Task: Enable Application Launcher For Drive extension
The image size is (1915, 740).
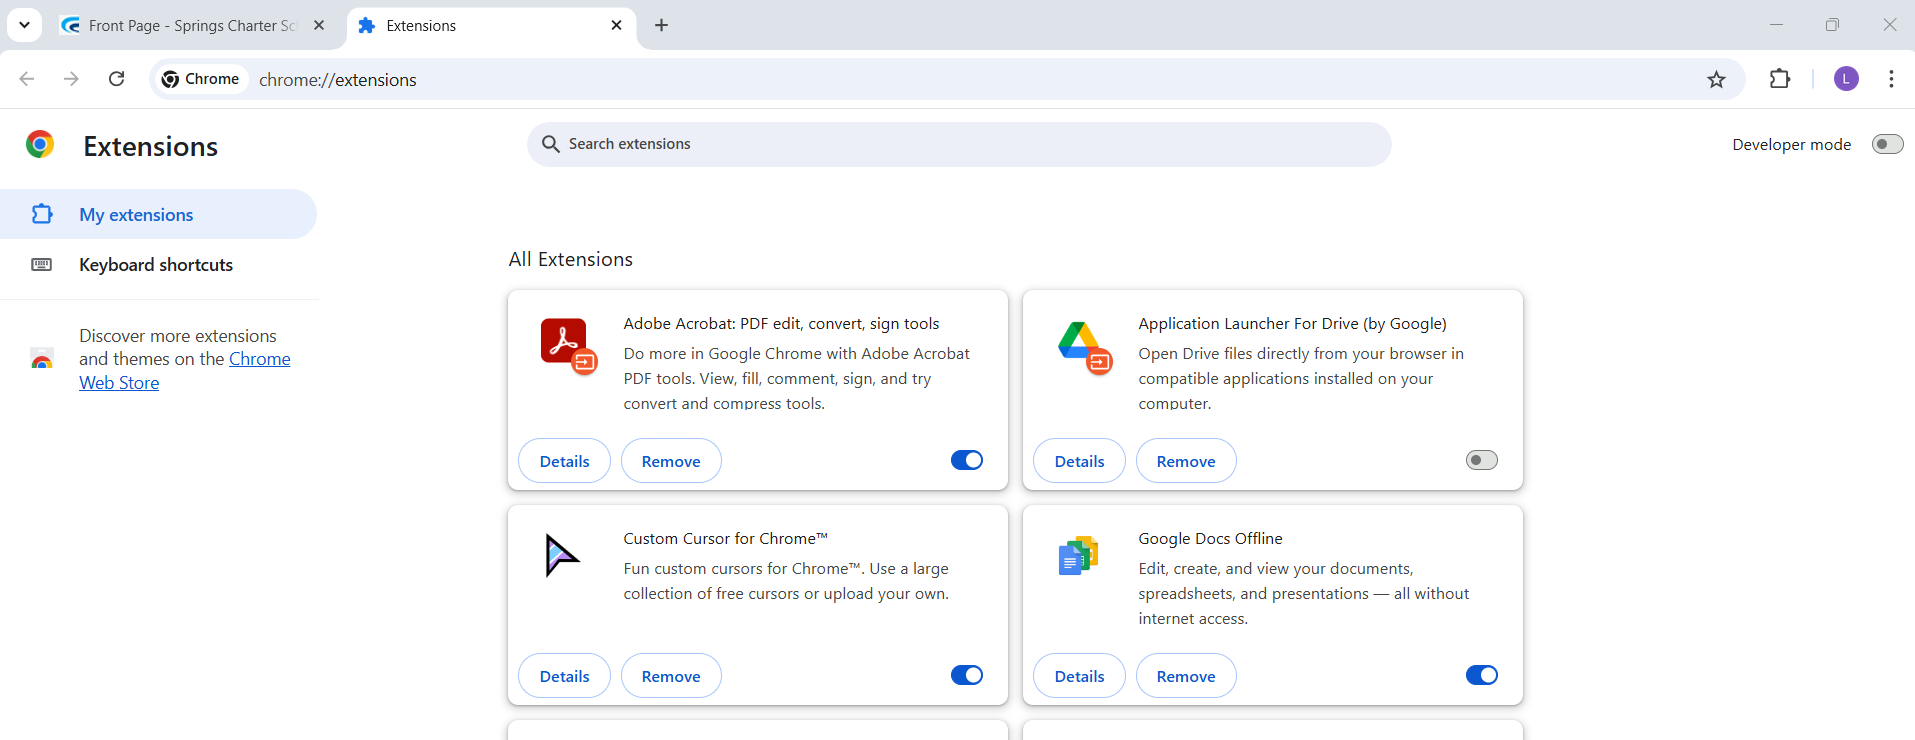Action: pyautogui.click(x=1481, y=460)
